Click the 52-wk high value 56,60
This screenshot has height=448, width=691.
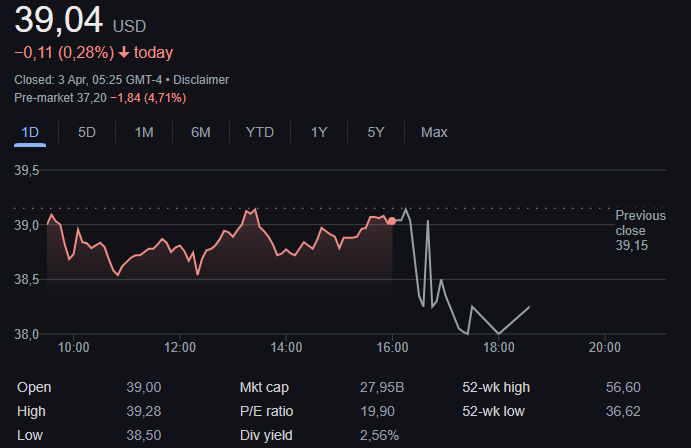tap(623, 387)
